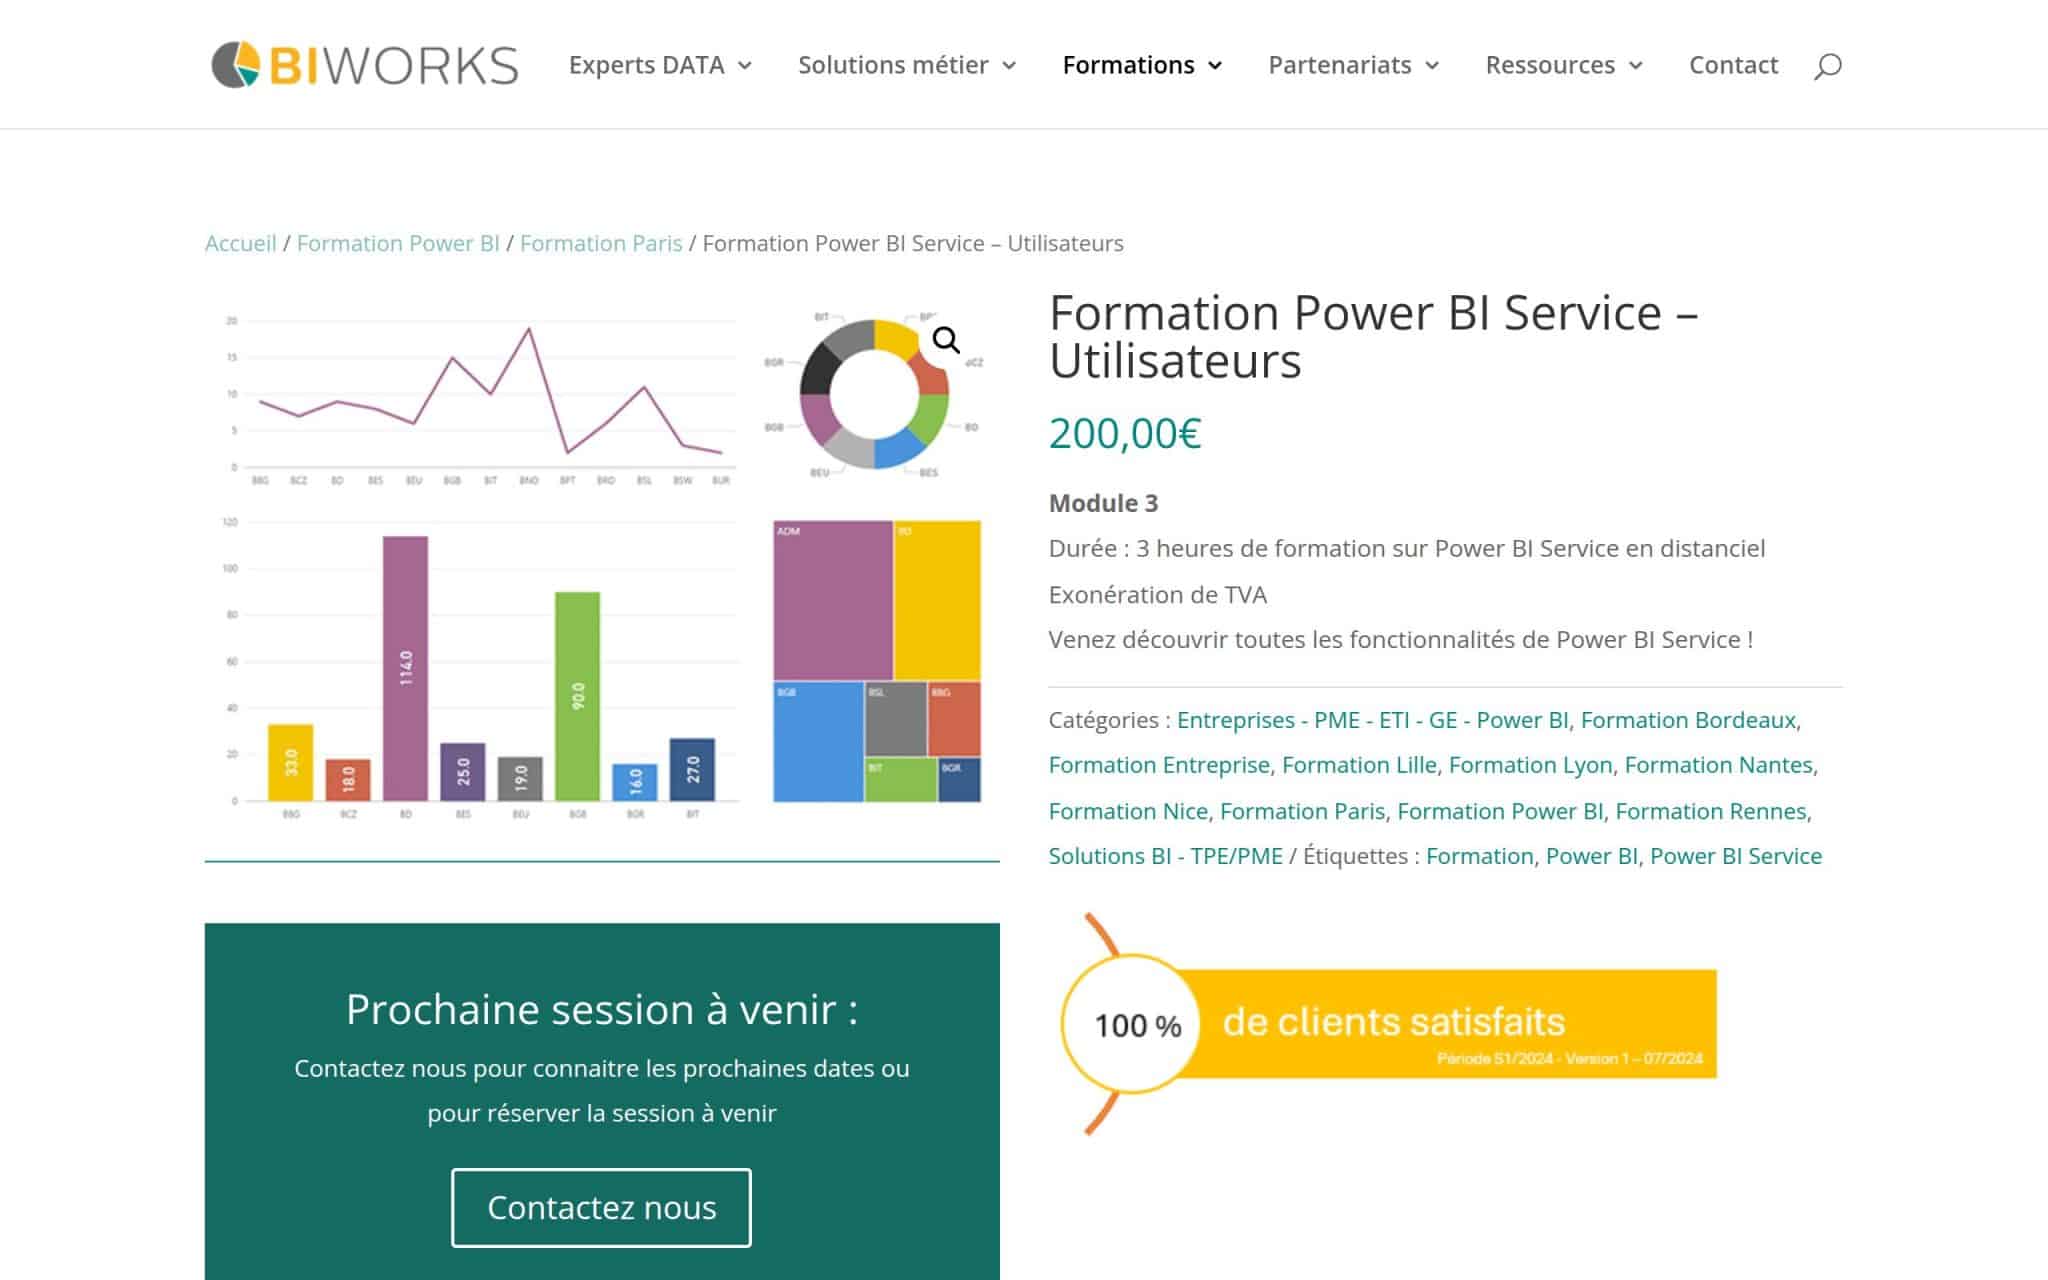2048x1280 pixels.
Task: Open the Formation Lyon category
Action: pyautogui.click(x=1531, y=765)
